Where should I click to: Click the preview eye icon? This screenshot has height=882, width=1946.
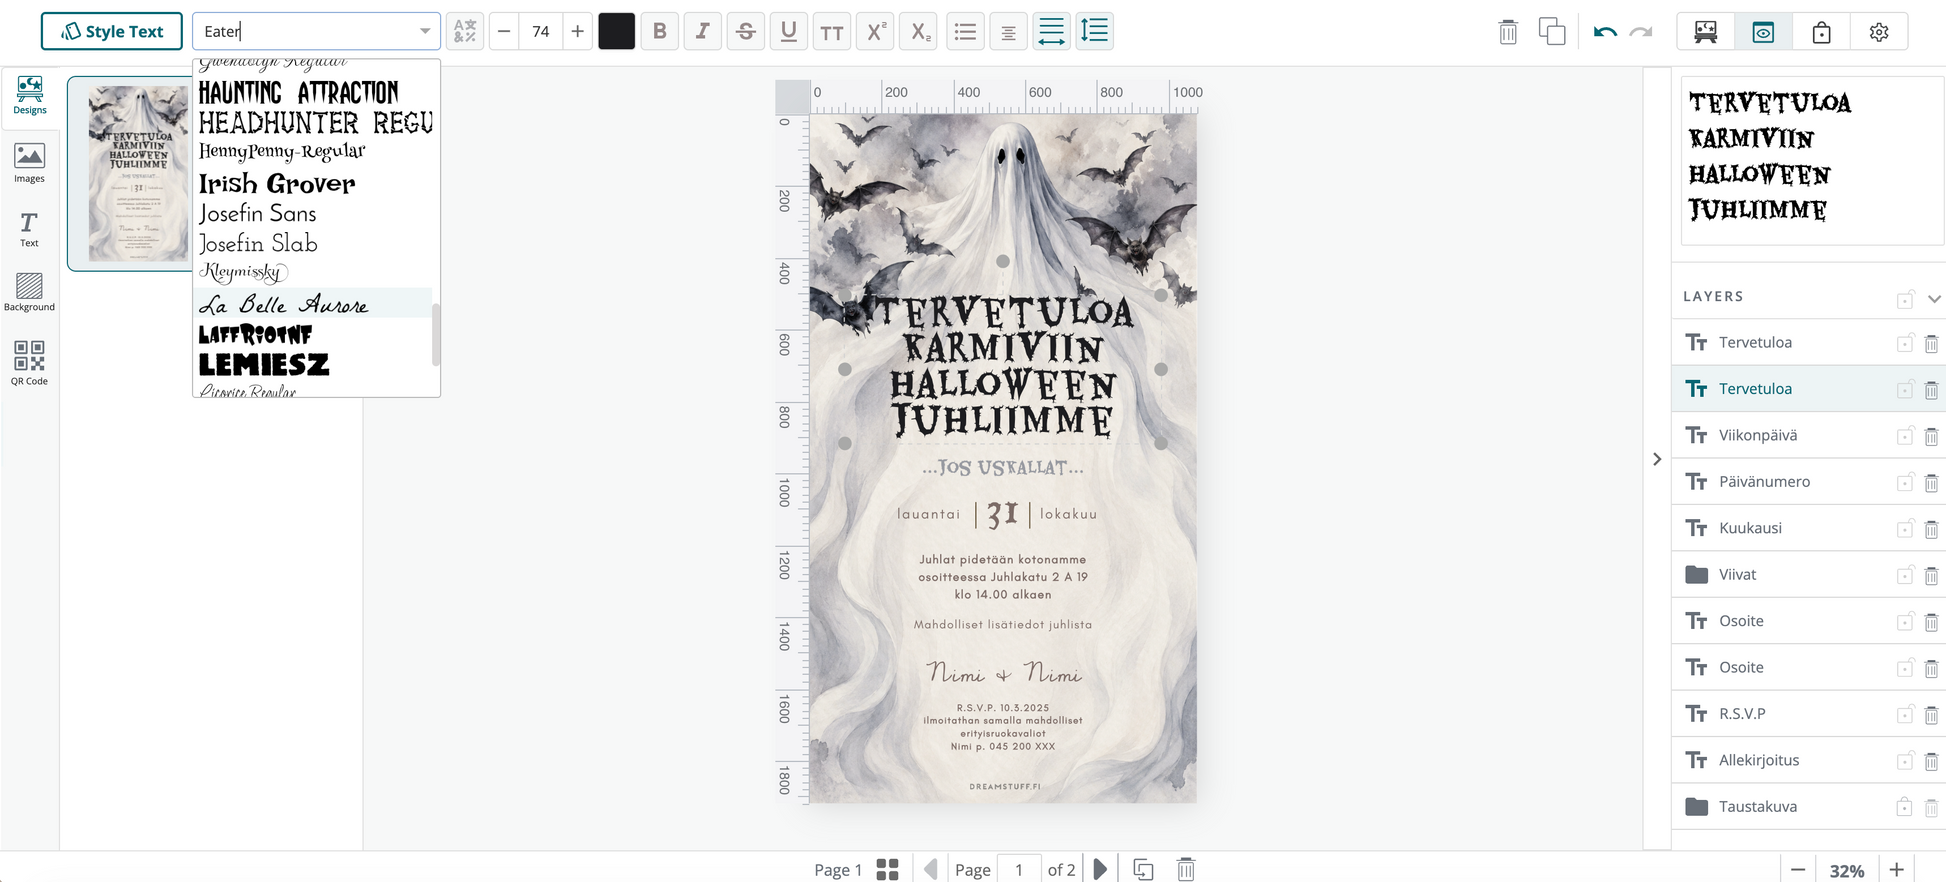[1763, 31]
